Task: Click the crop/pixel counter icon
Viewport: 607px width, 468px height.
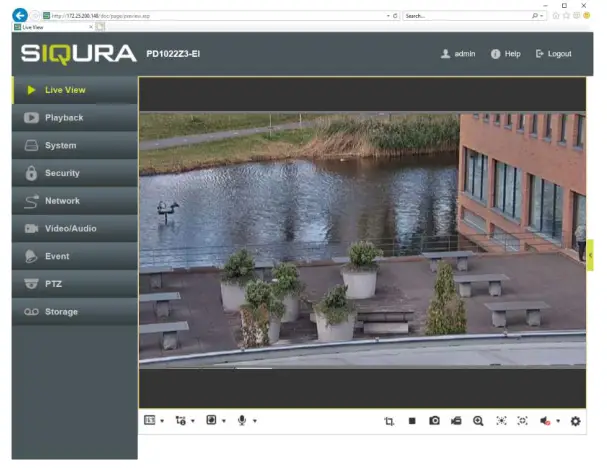Action: (x=389, y=421)
